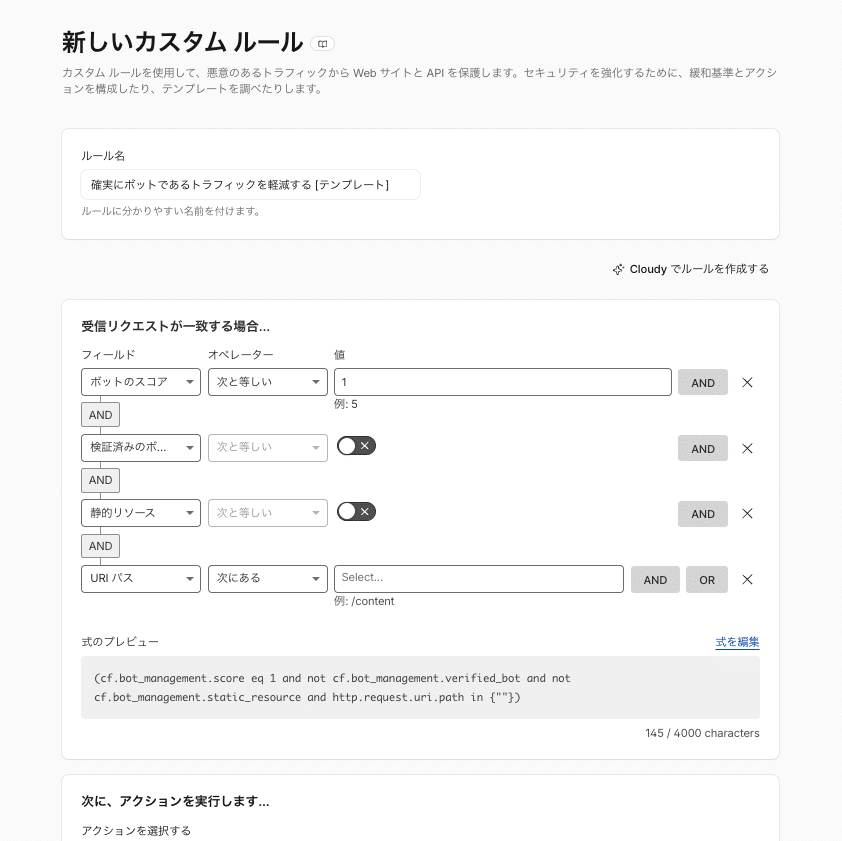842x841 pixels.
Task: Open the 式を編集 link
Action: (737, 642)
